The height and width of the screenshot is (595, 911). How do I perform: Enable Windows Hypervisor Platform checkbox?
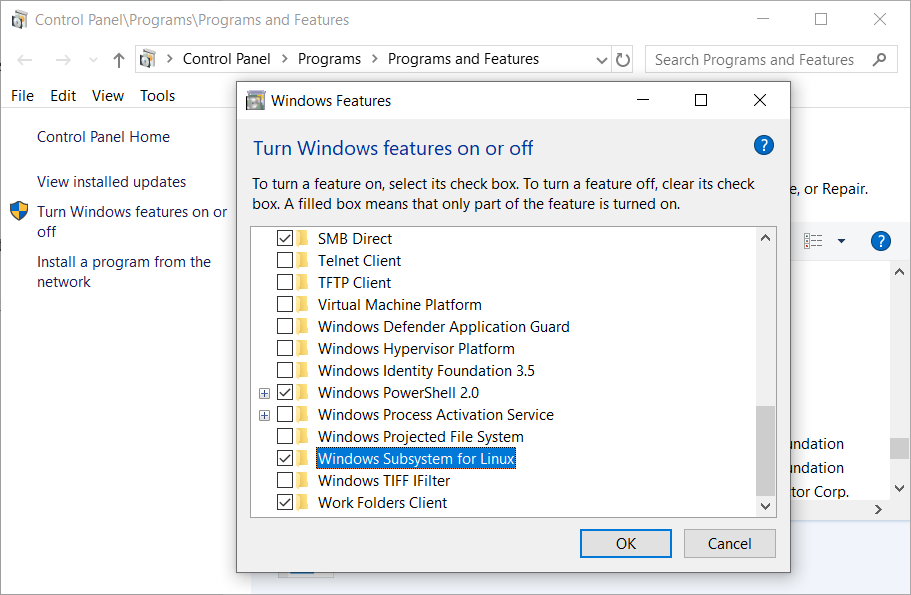285,349
